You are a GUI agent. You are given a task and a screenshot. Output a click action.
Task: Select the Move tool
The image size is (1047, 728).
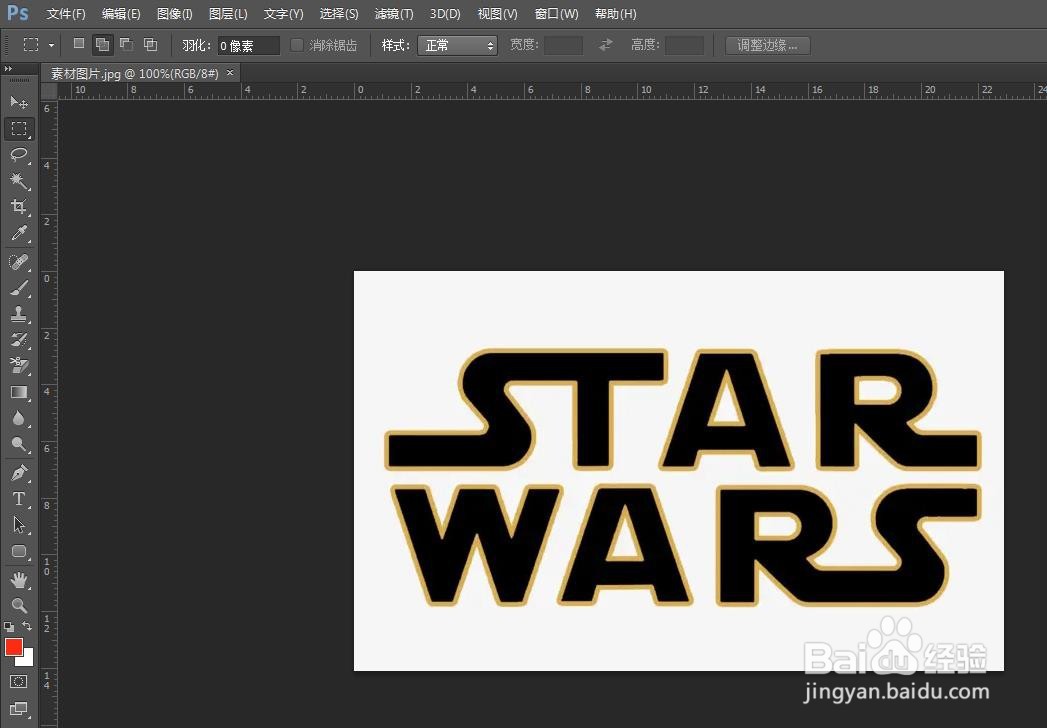pyautogui.click(x=19, y=102)
